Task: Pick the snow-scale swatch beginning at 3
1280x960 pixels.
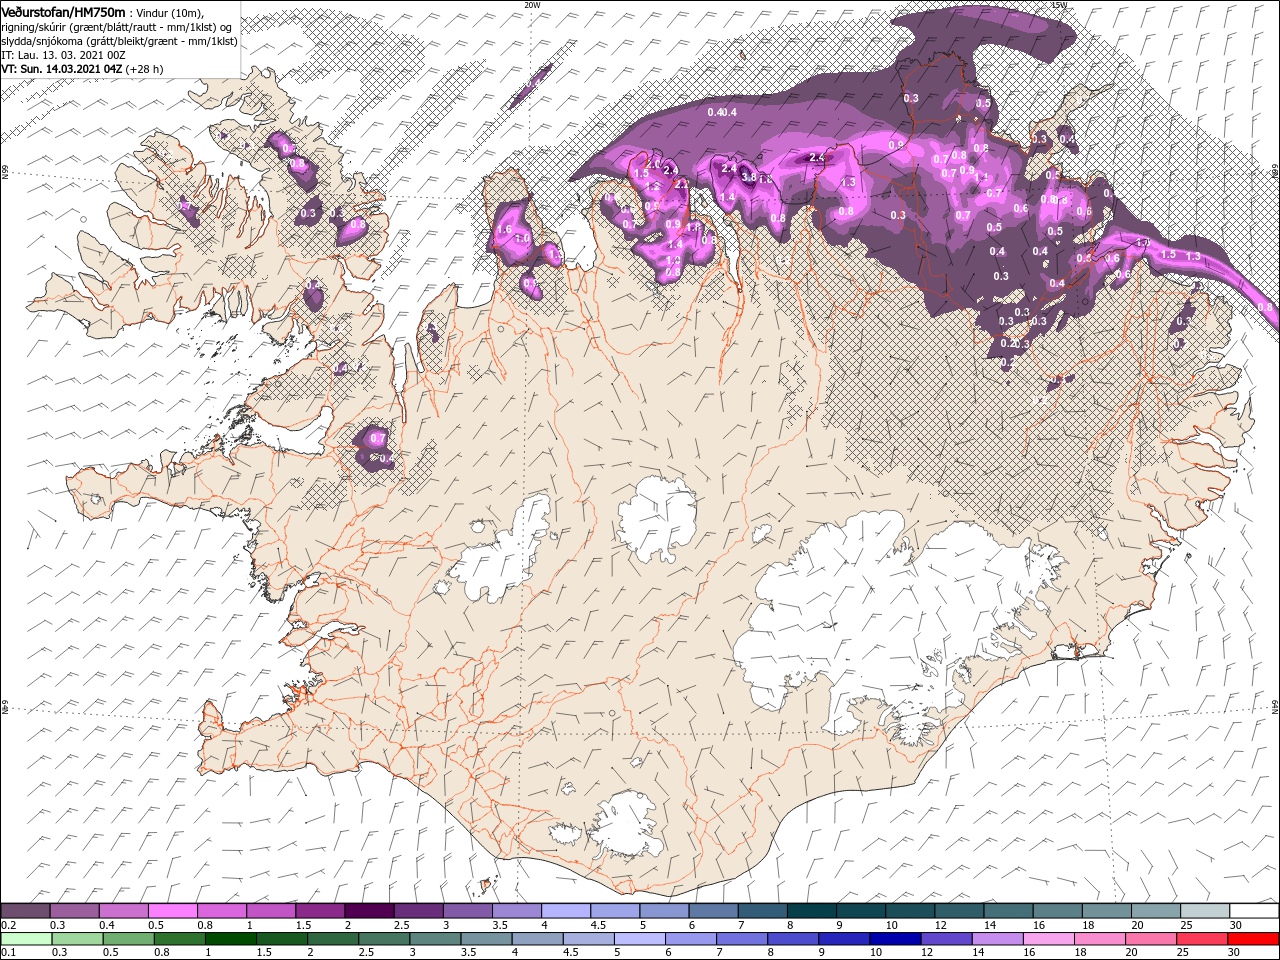Action: (467, 911)
